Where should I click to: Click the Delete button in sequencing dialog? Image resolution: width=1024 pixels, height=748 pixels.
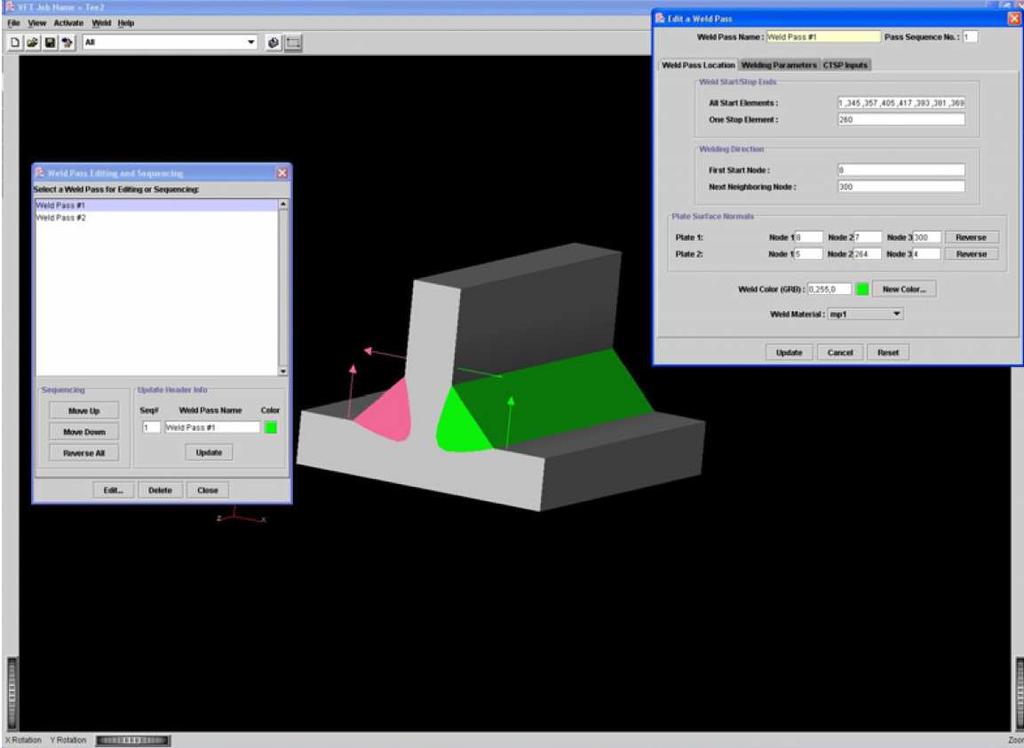(159, 490)
